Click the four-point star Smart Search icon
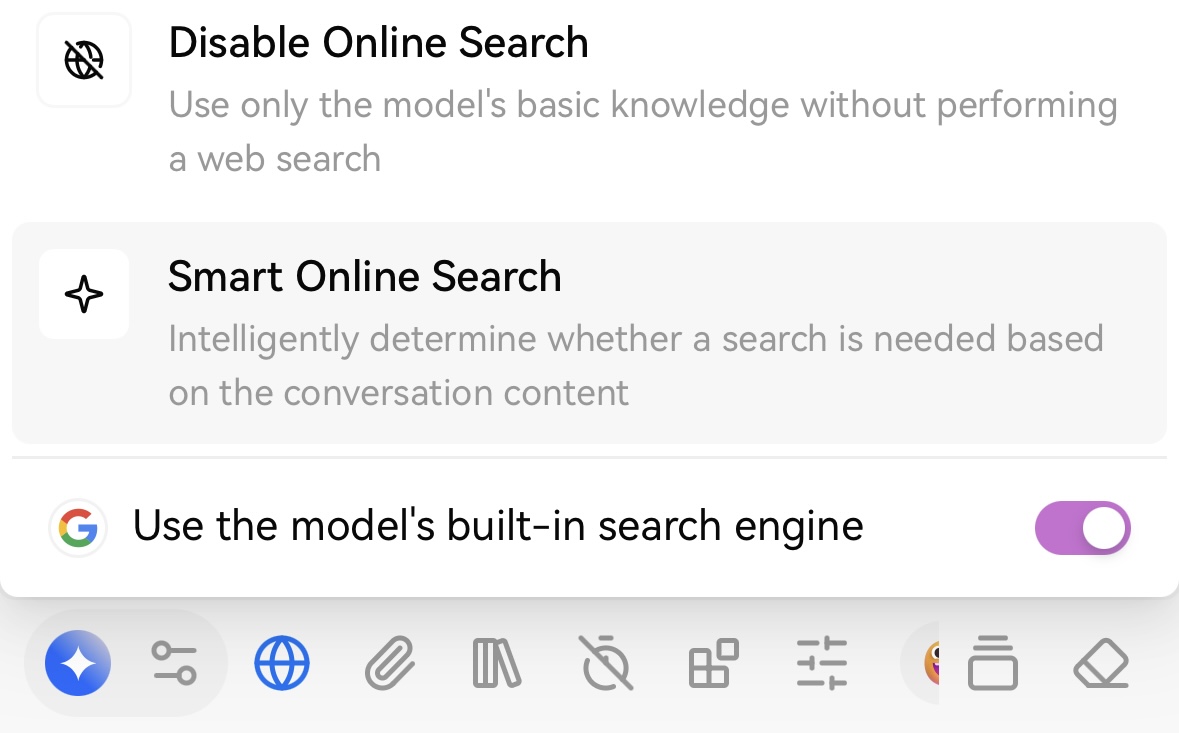The height and width of the screenshot is (733, 1179). [83, 294]
